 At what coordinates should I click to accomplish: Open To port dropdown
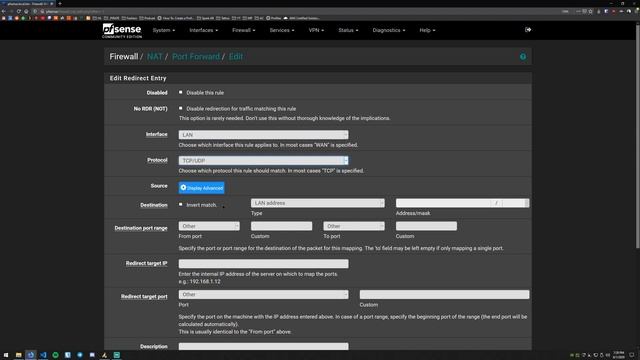(354, 226)
